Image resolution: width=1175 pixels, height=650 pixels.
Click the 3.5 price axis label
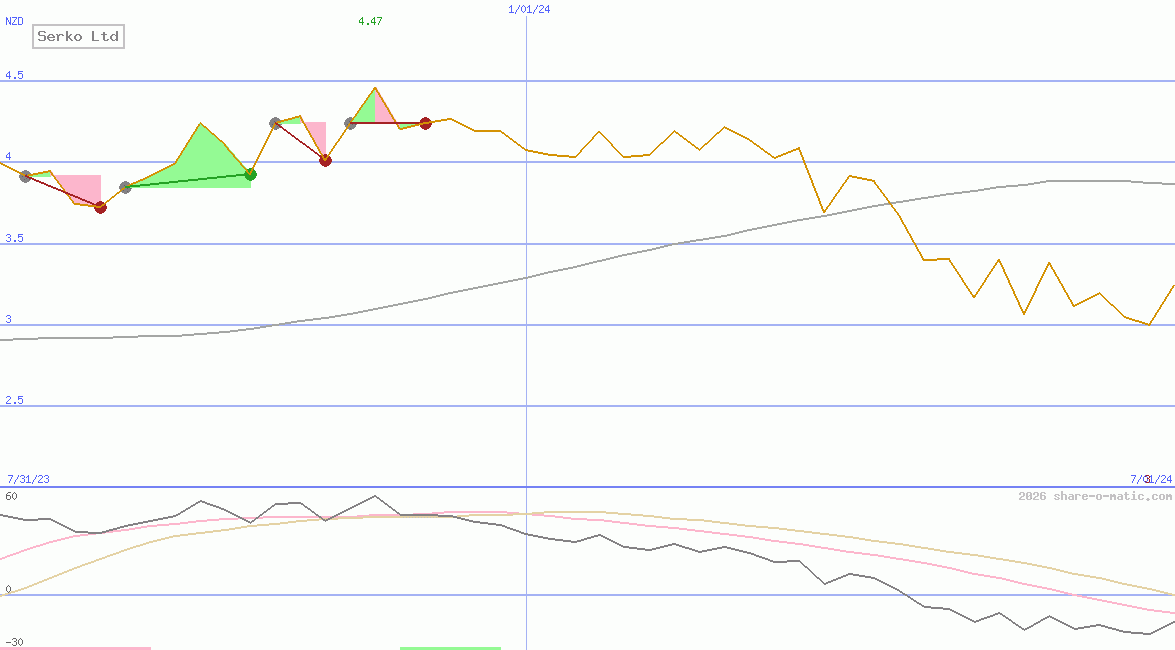(14, 238)
